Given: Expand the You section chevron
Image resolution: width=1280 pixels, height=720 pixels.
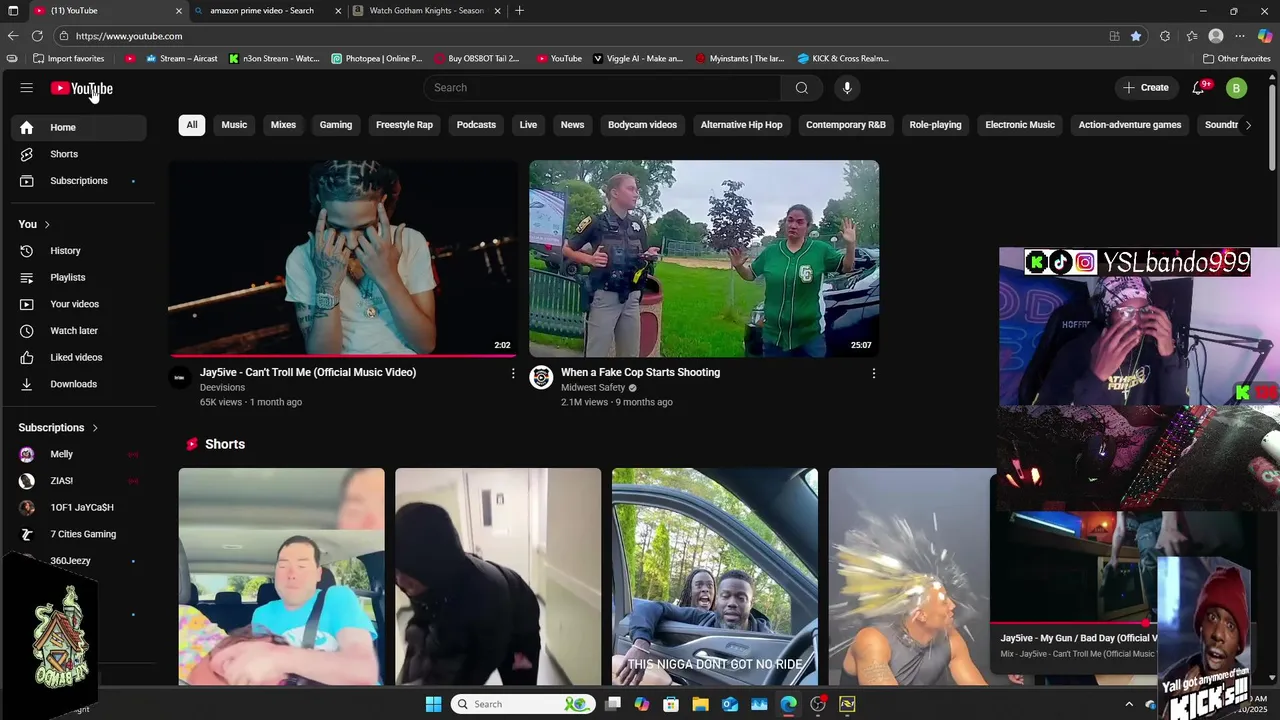Looking at the screenshot, I should (47, 224).
